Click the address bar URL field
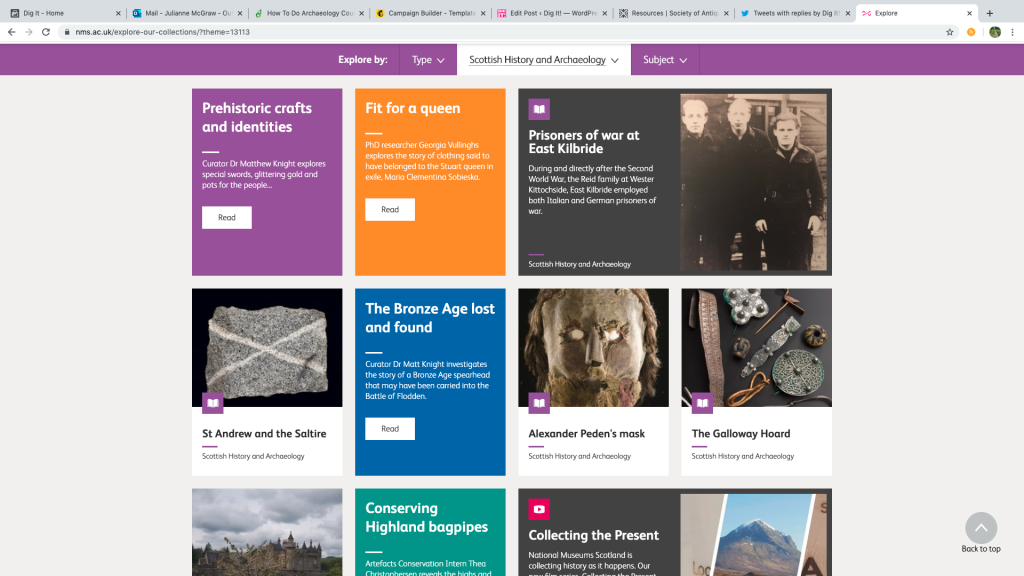The width and height of the screenshot is (1024, 576). click(503, 32)
